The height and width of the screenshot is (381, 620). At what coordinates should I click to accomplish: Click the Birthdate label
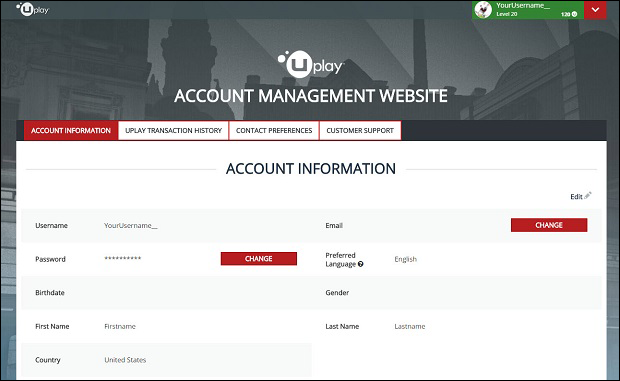pos(50,293)
